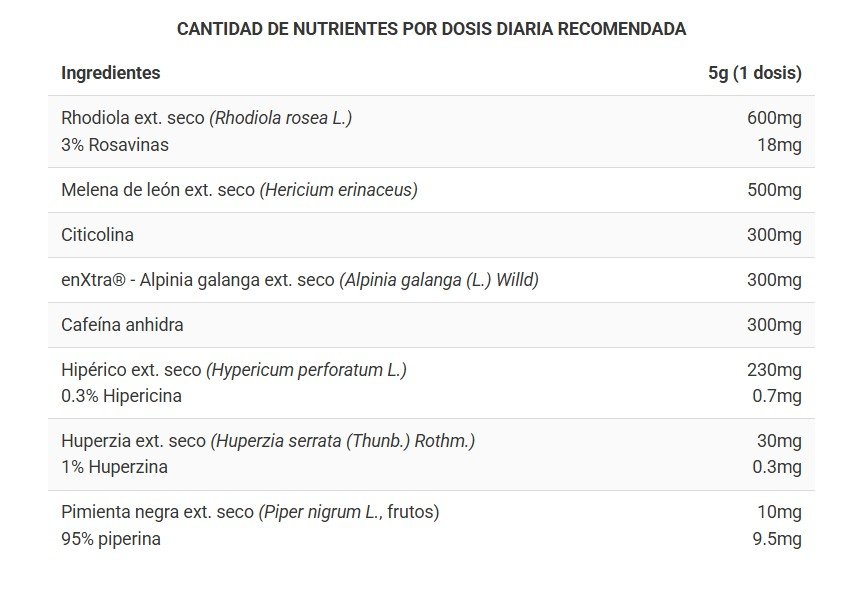Click the table title about nutrientes por dosis
The width and height of the screenshot is (860, 589).
(431, 29)
